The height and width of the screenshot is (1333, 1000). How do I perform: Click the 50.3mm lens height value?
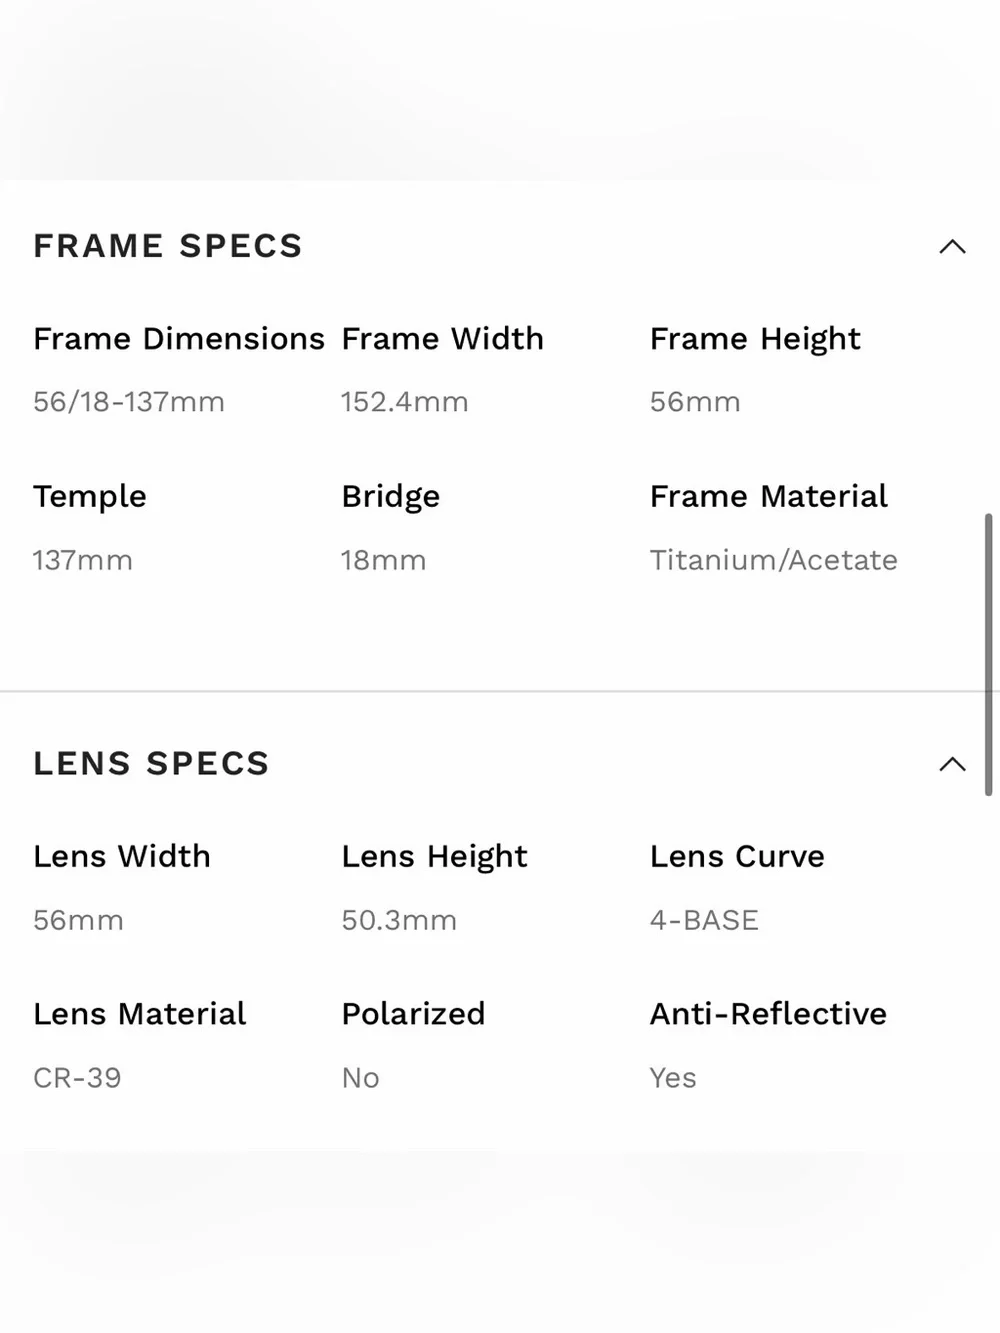pyautogui.click(x=399, y=920)
